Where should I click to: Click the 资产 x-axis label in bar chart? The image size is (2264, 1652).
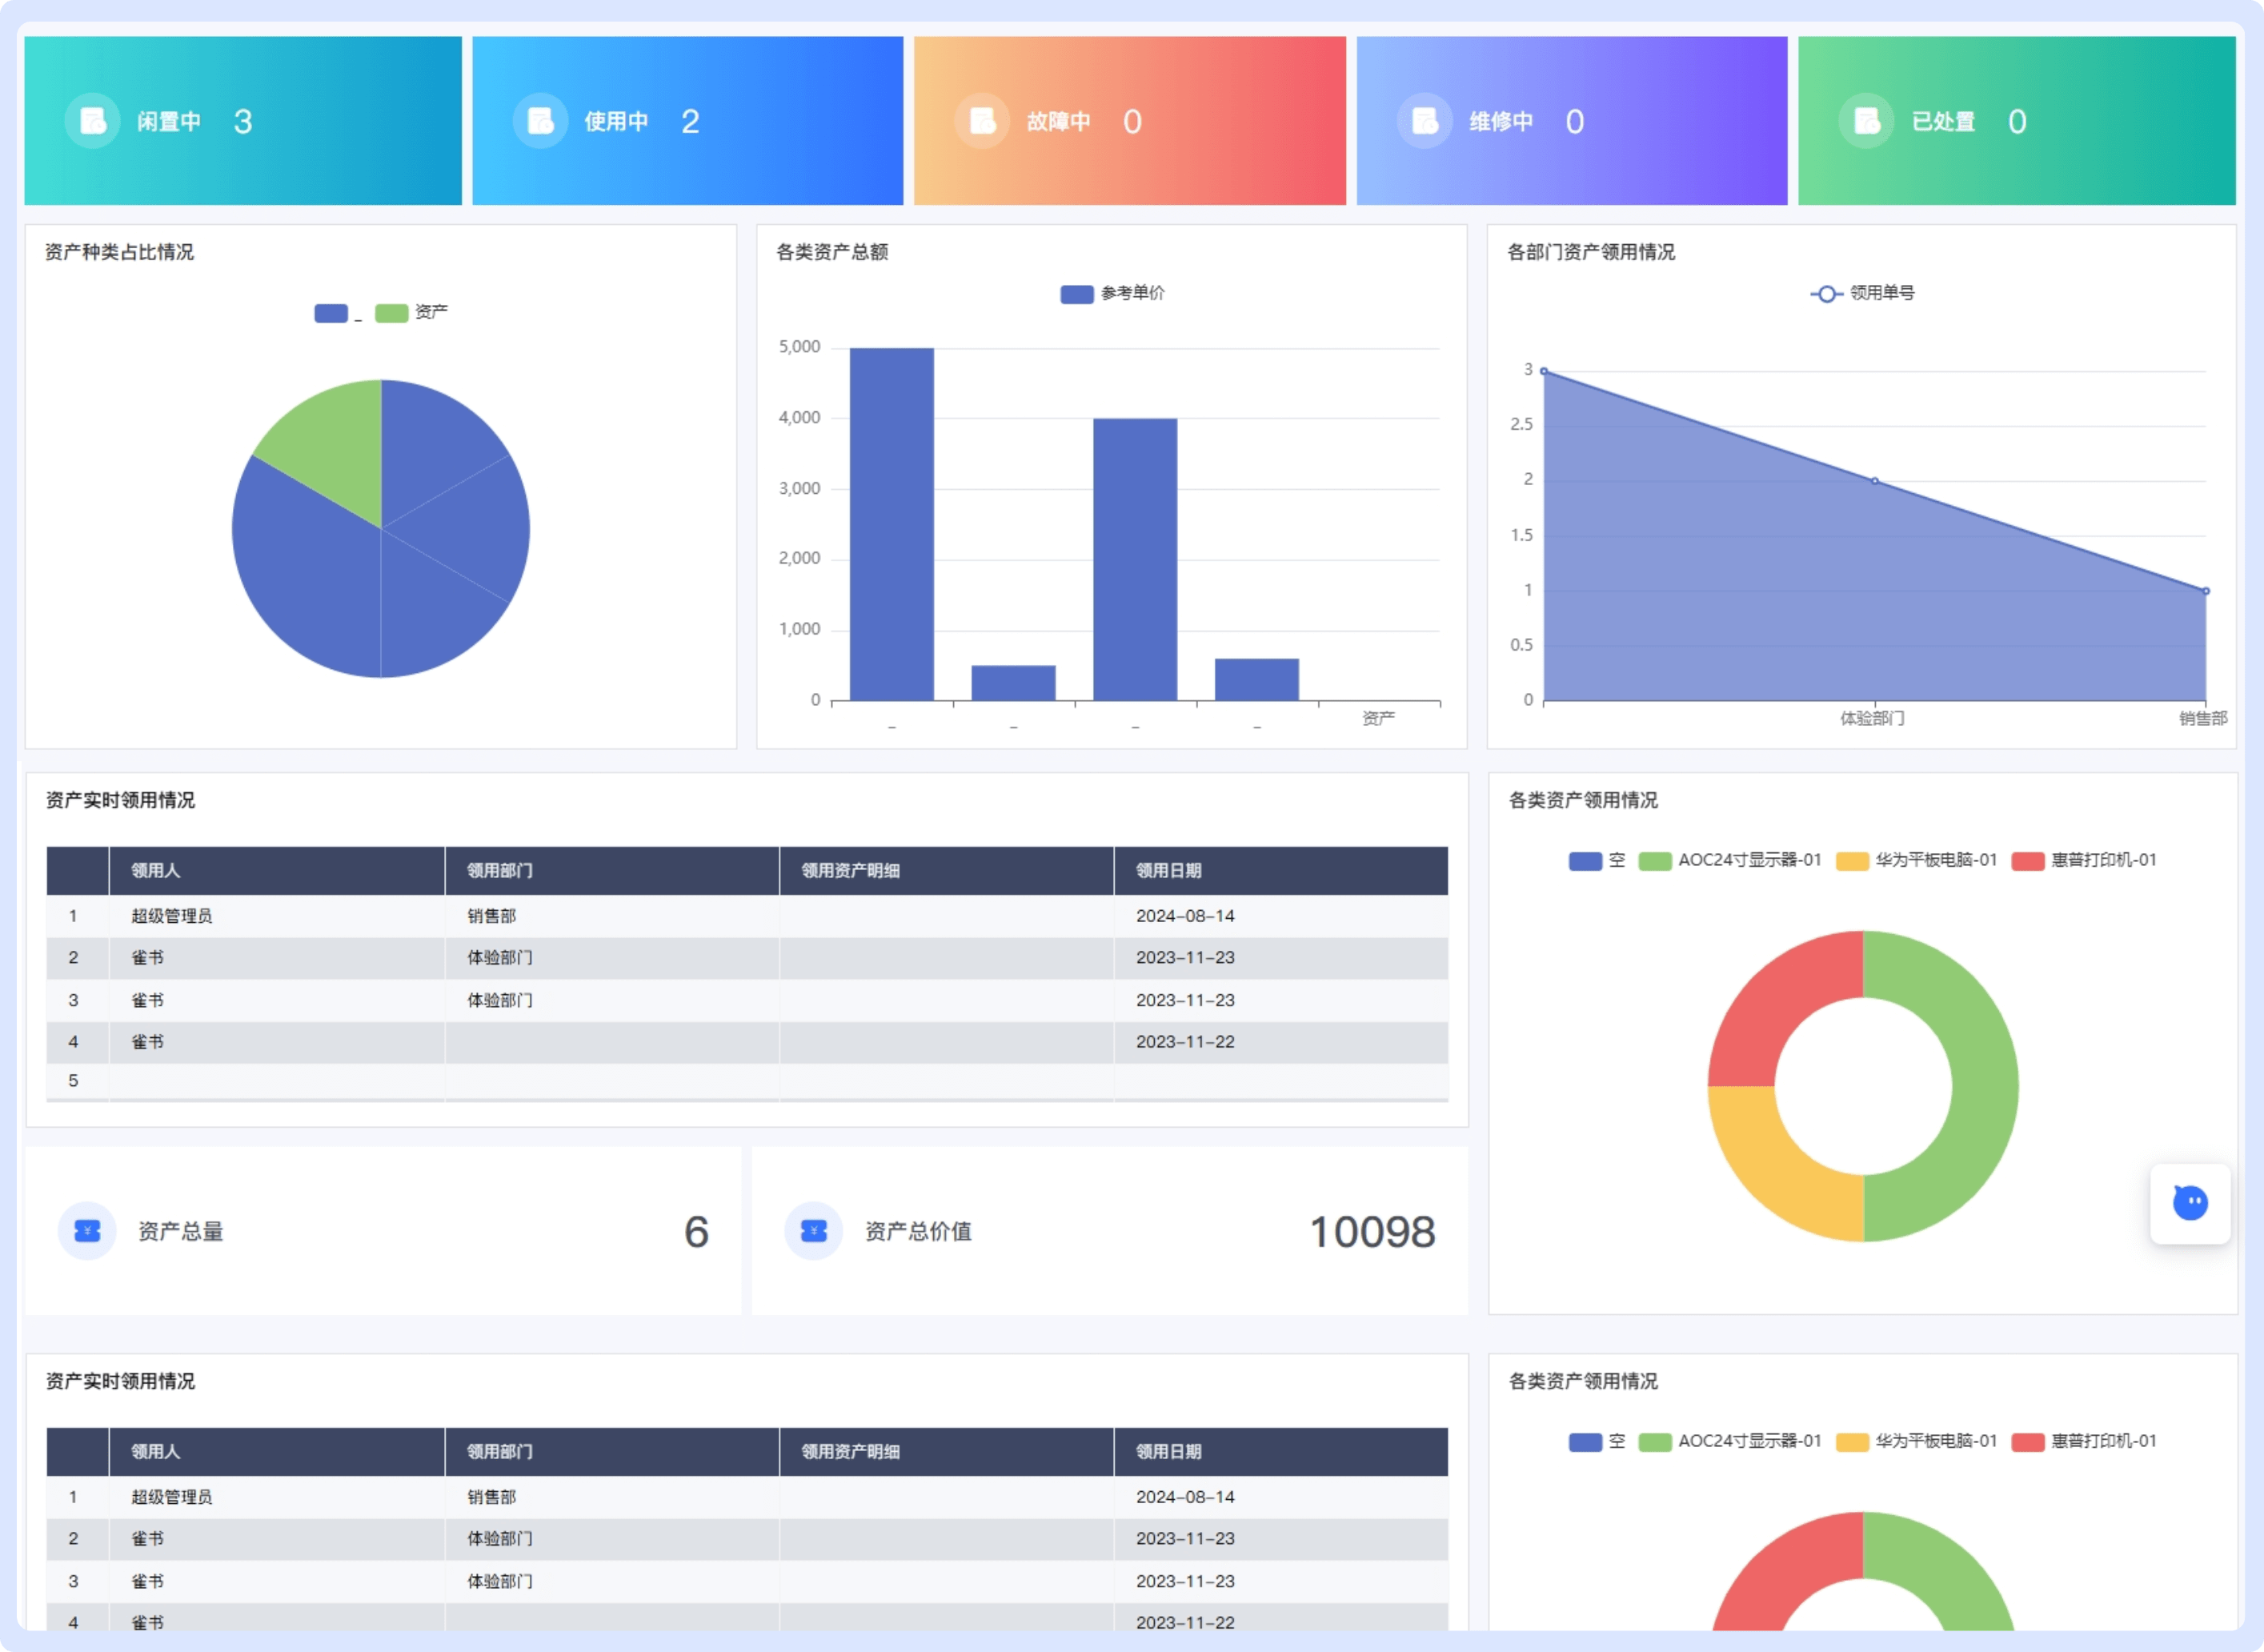[1378, 718]
